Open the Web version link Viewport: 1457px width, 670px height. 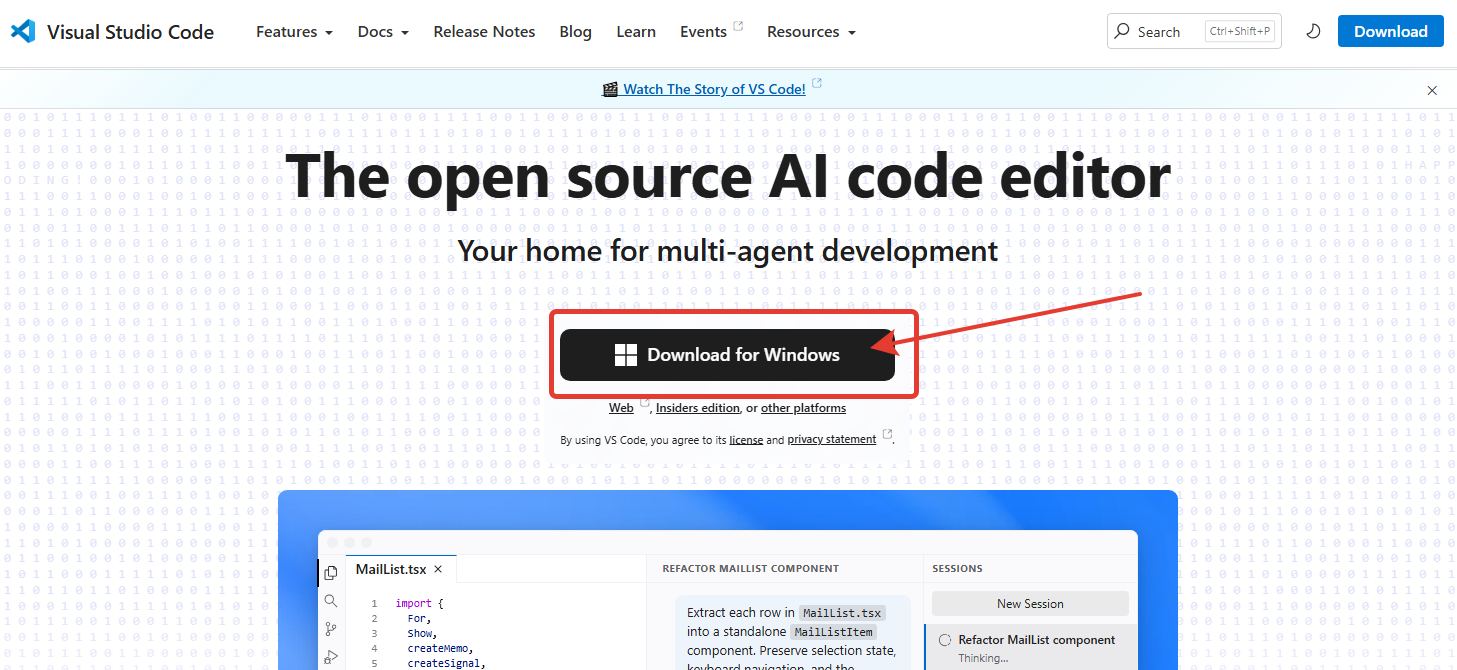[621, 408]
